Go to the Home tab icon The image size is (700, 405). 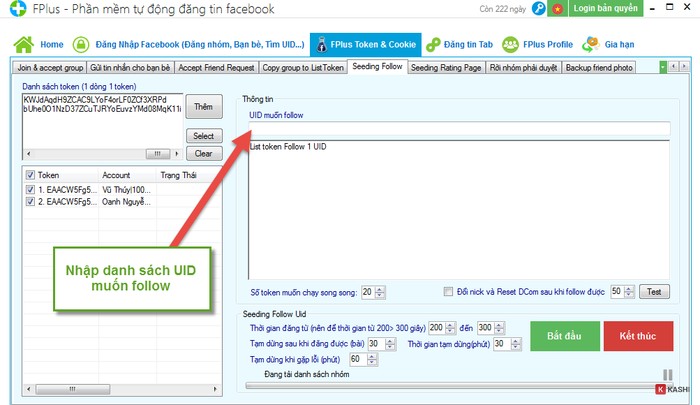(24, 44)
